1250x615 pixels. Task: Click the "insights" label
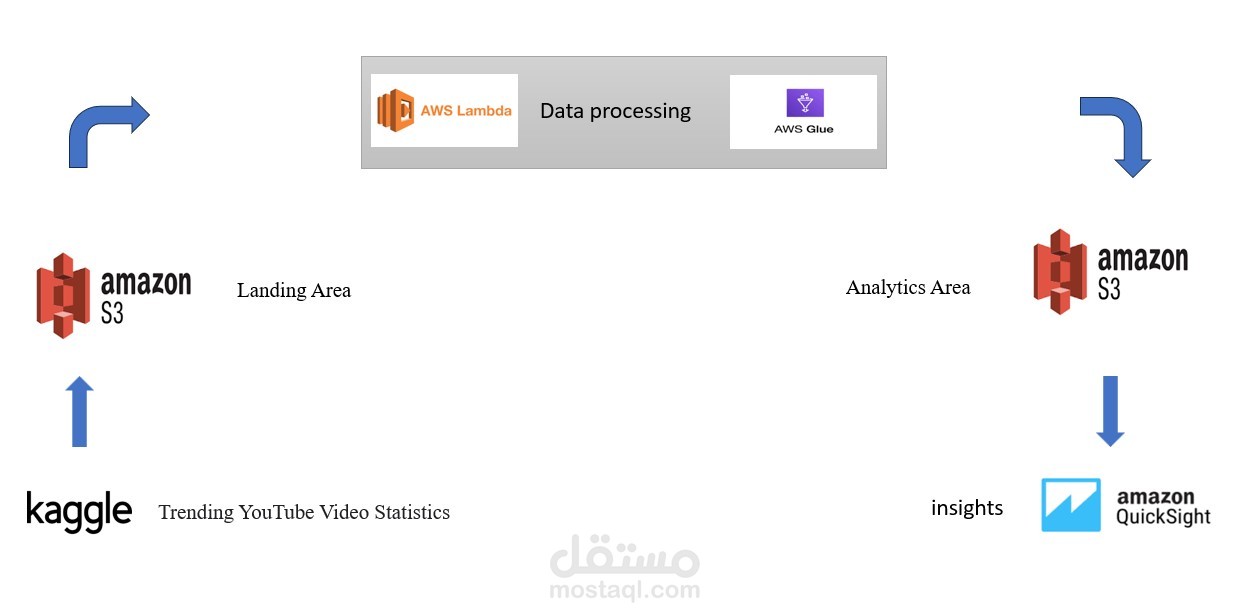click(x=967, y=508)
